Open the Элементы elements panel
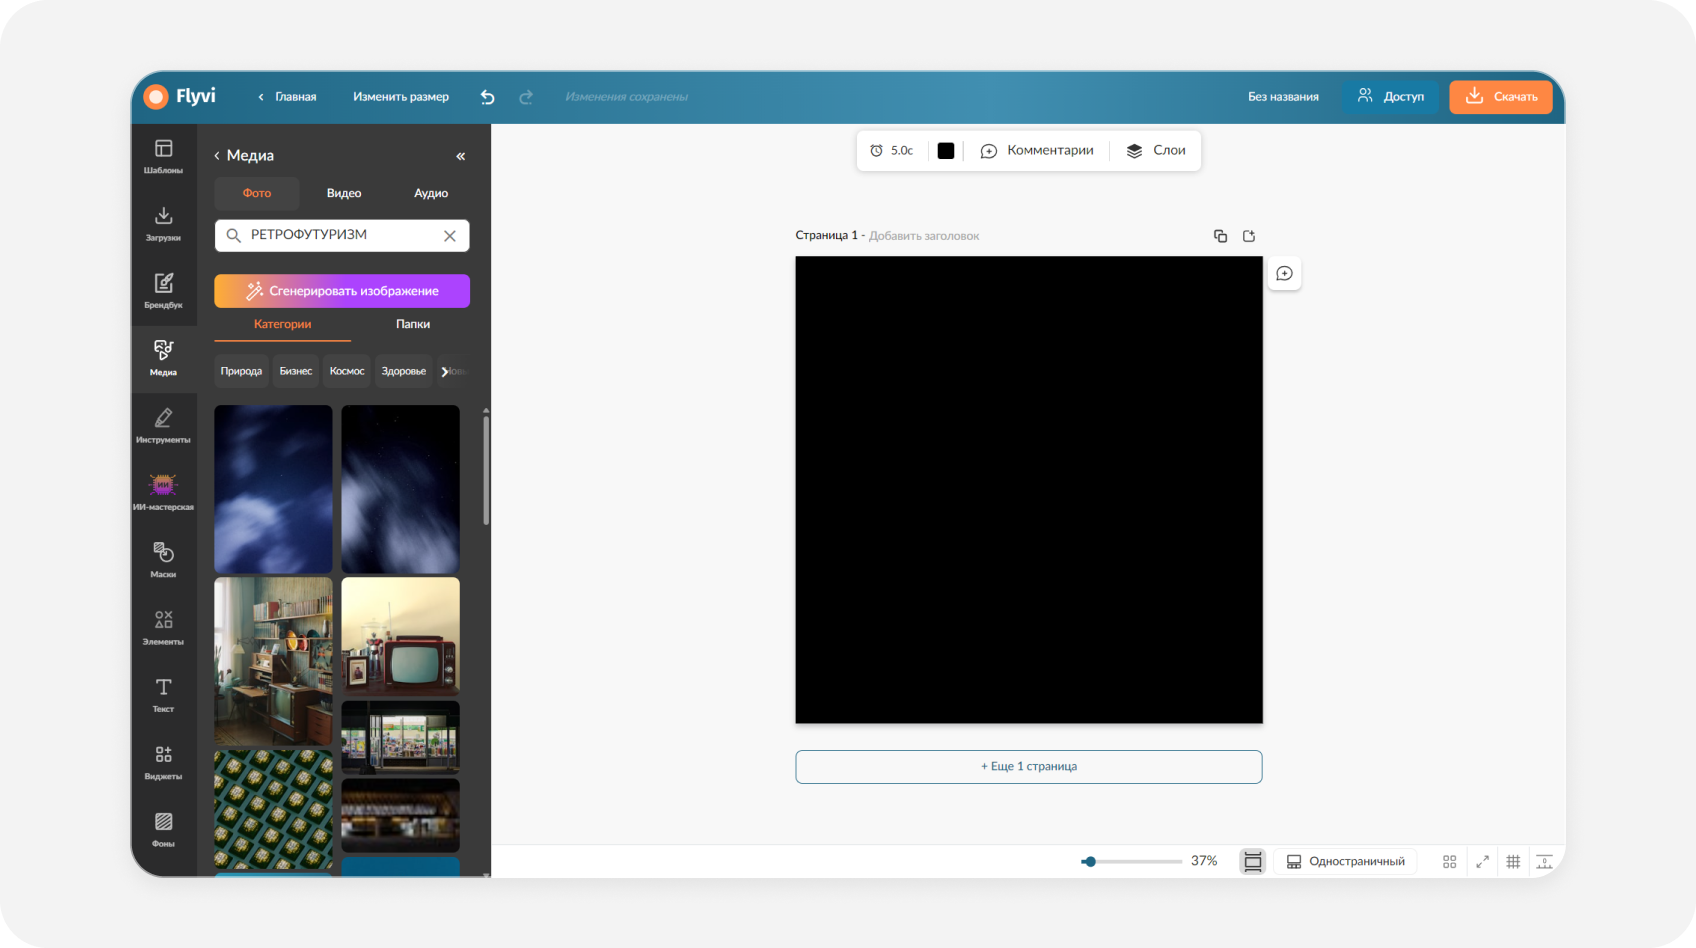Image resolution: width=1696 pixels, height=948 pixels. point(163,627)
